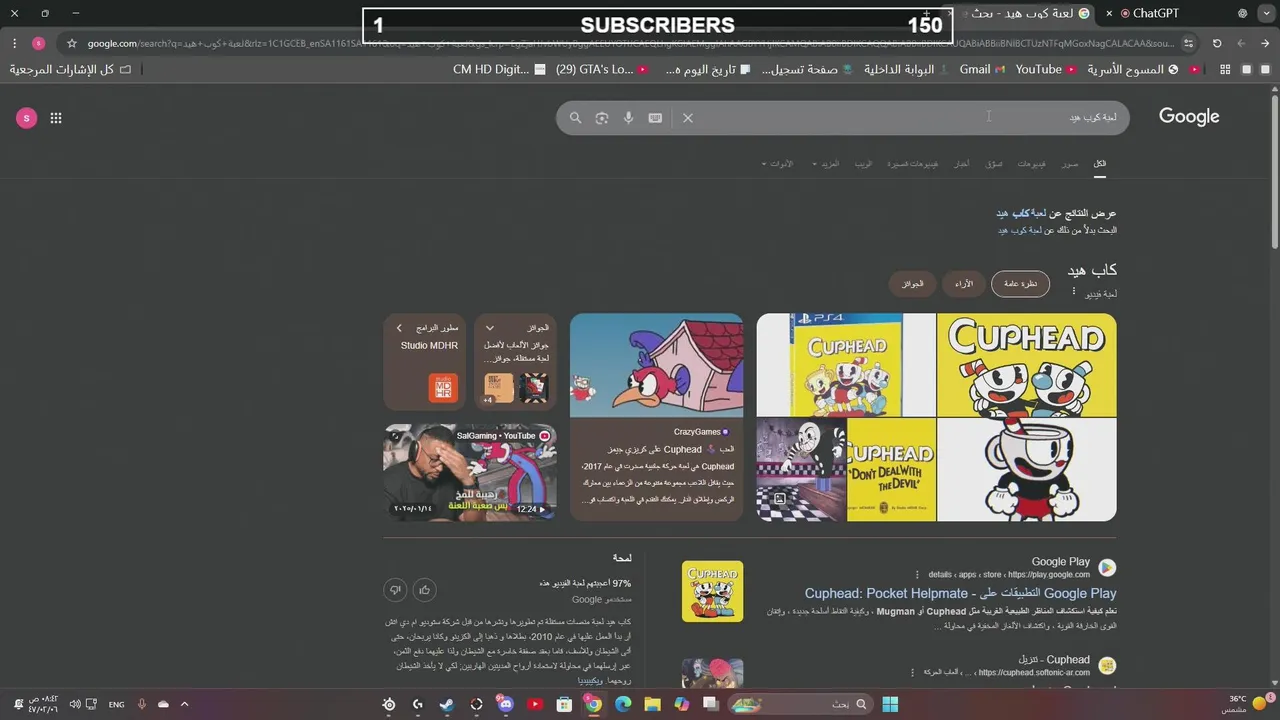
Task: Open the weather widget showing 36°C
Action: coord(1247,704)
